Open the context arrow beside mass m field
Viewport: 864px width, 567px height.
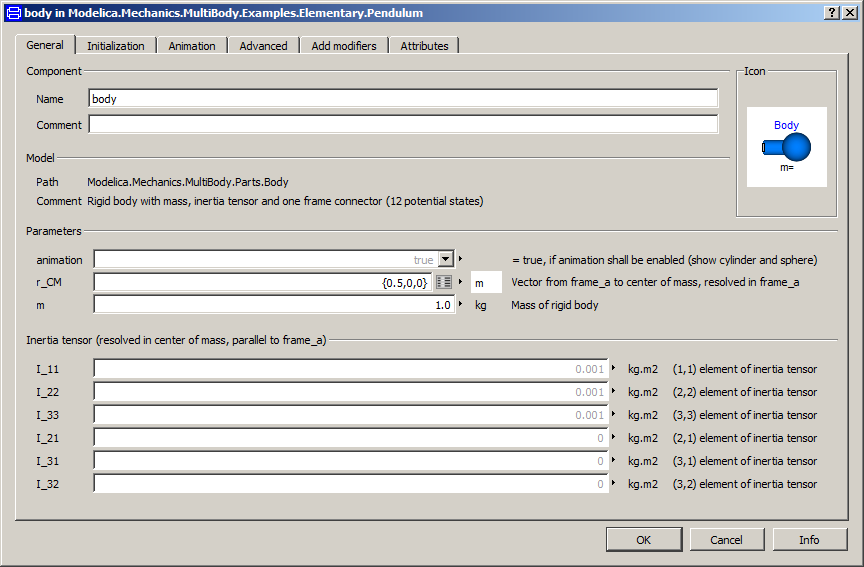[461, 305]
